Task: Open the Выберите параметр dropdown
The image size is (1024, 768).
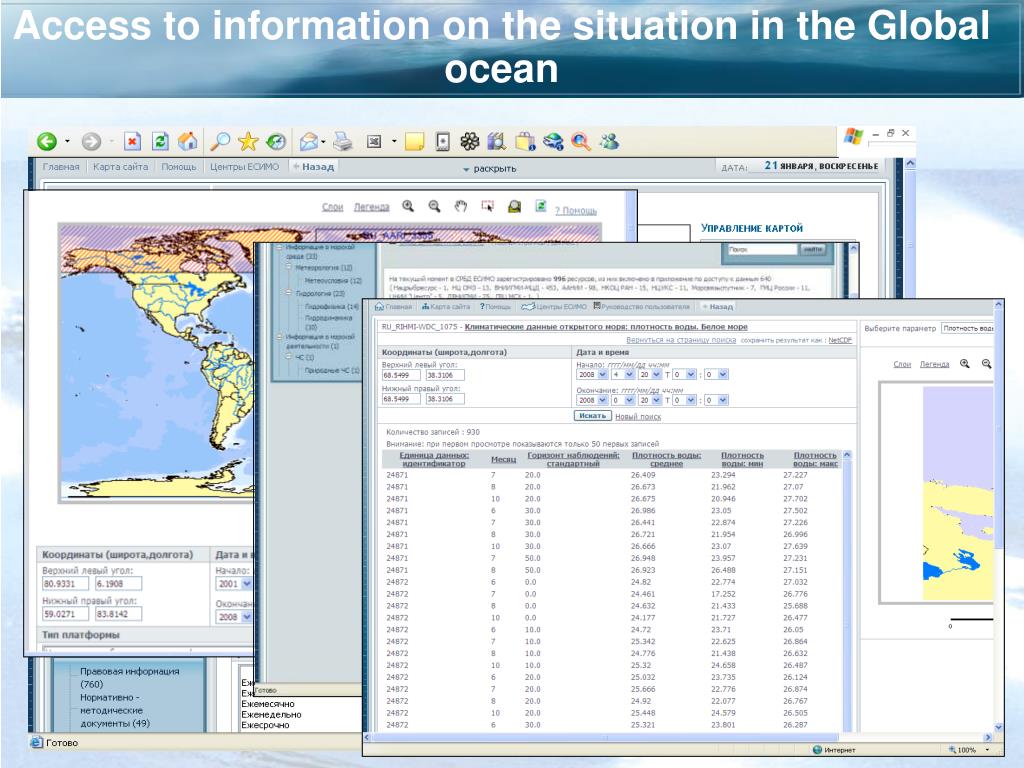Action: (x=967, y=328)
